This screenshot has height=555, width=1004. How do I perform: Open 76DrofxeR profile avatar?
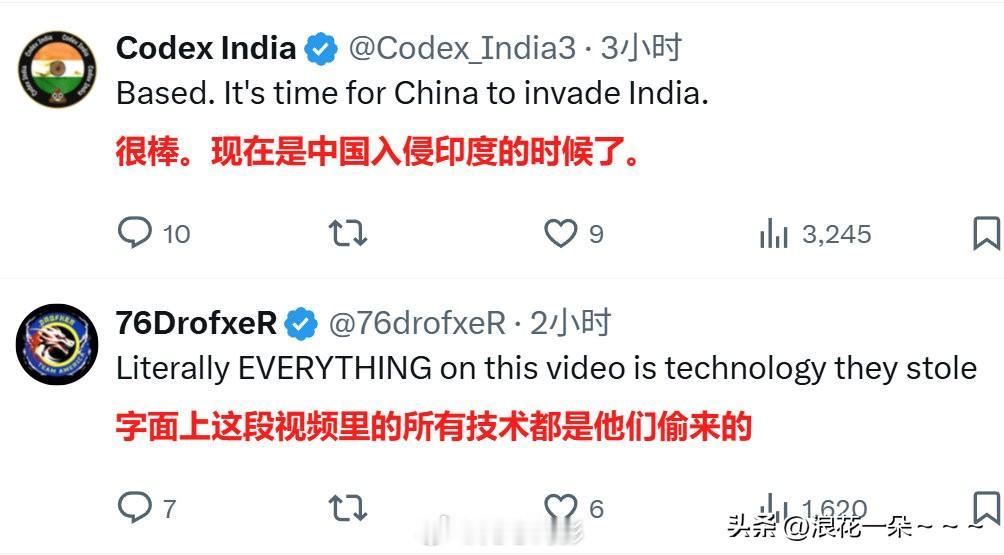tap(57, 344)
